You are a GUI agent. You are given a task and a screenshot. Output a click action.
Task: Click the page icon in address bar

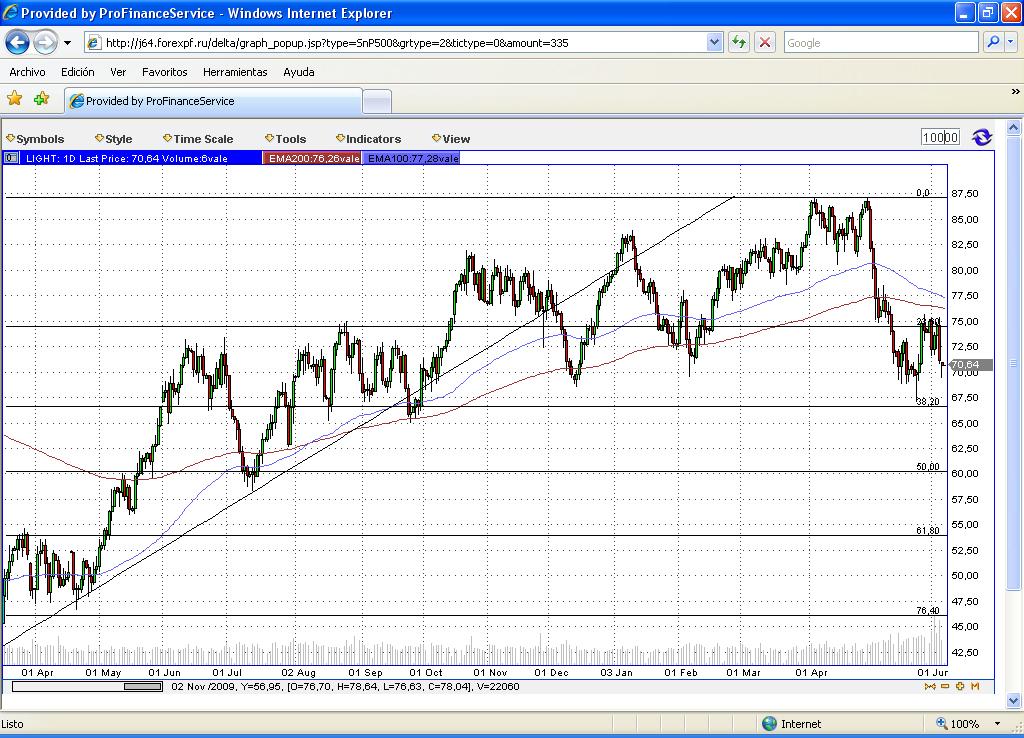(94, 43)
